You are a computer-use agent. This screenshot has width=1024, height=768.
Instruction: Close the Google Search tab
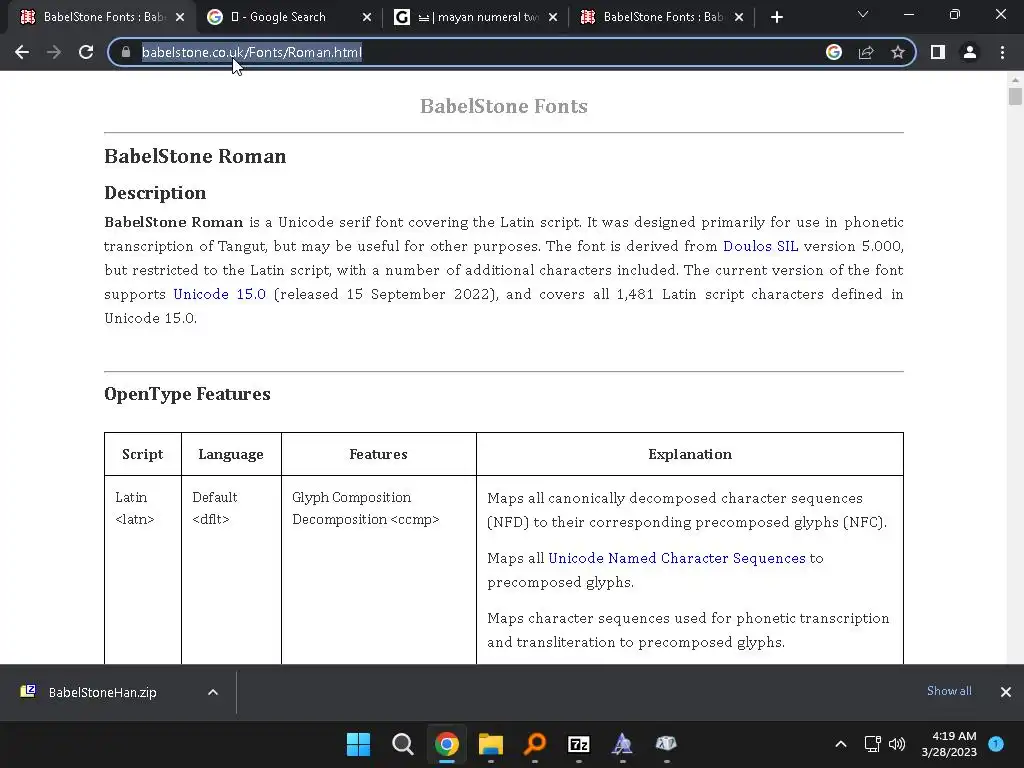coord(367,17)
